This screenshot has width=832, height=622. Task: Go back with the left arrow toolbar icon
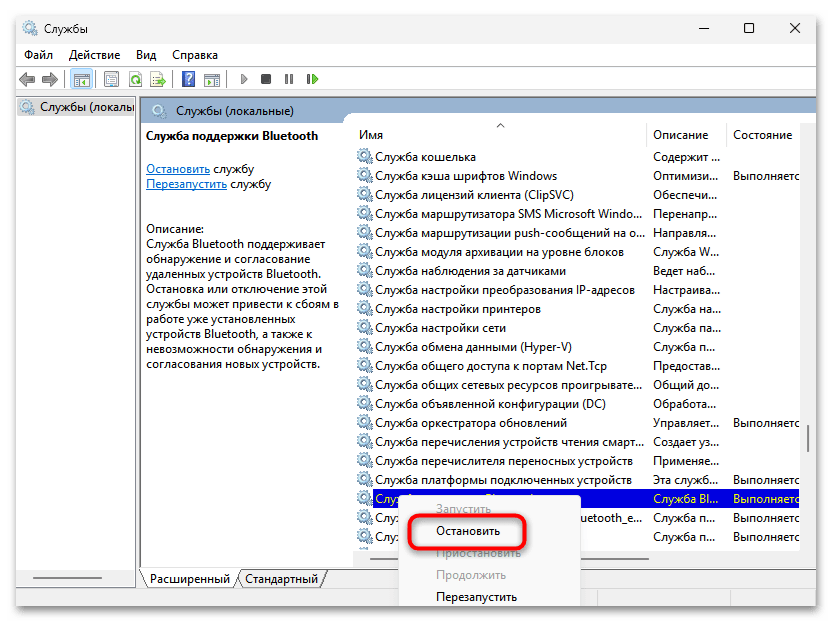coord(27,80)
